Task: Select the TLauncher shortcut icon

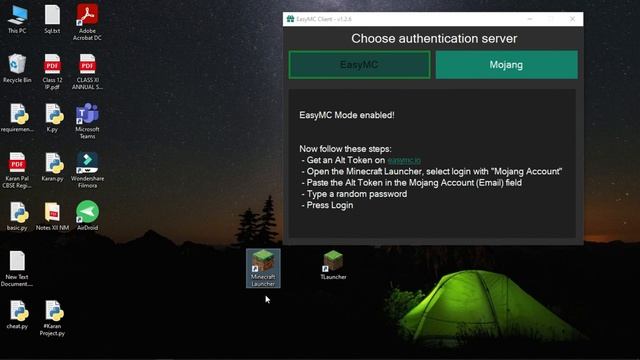Action: pos(333,265)
